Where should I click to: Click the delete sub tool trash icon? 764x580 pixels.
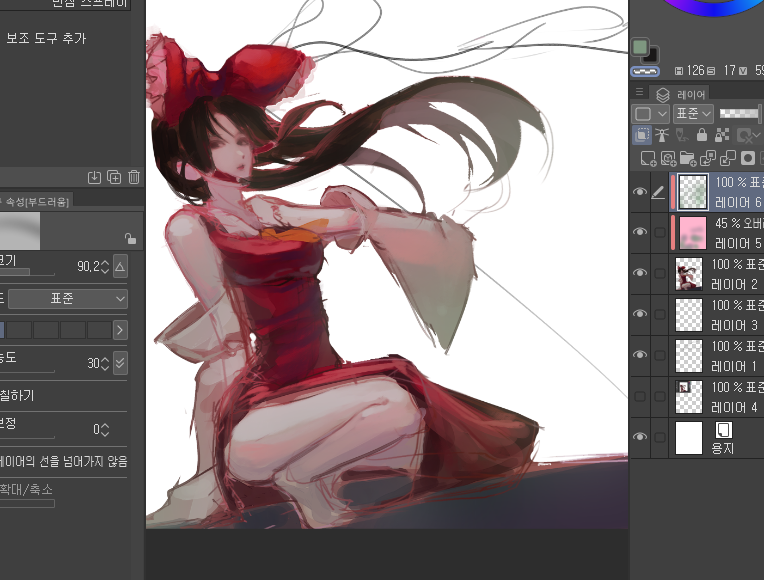point(134,177)
